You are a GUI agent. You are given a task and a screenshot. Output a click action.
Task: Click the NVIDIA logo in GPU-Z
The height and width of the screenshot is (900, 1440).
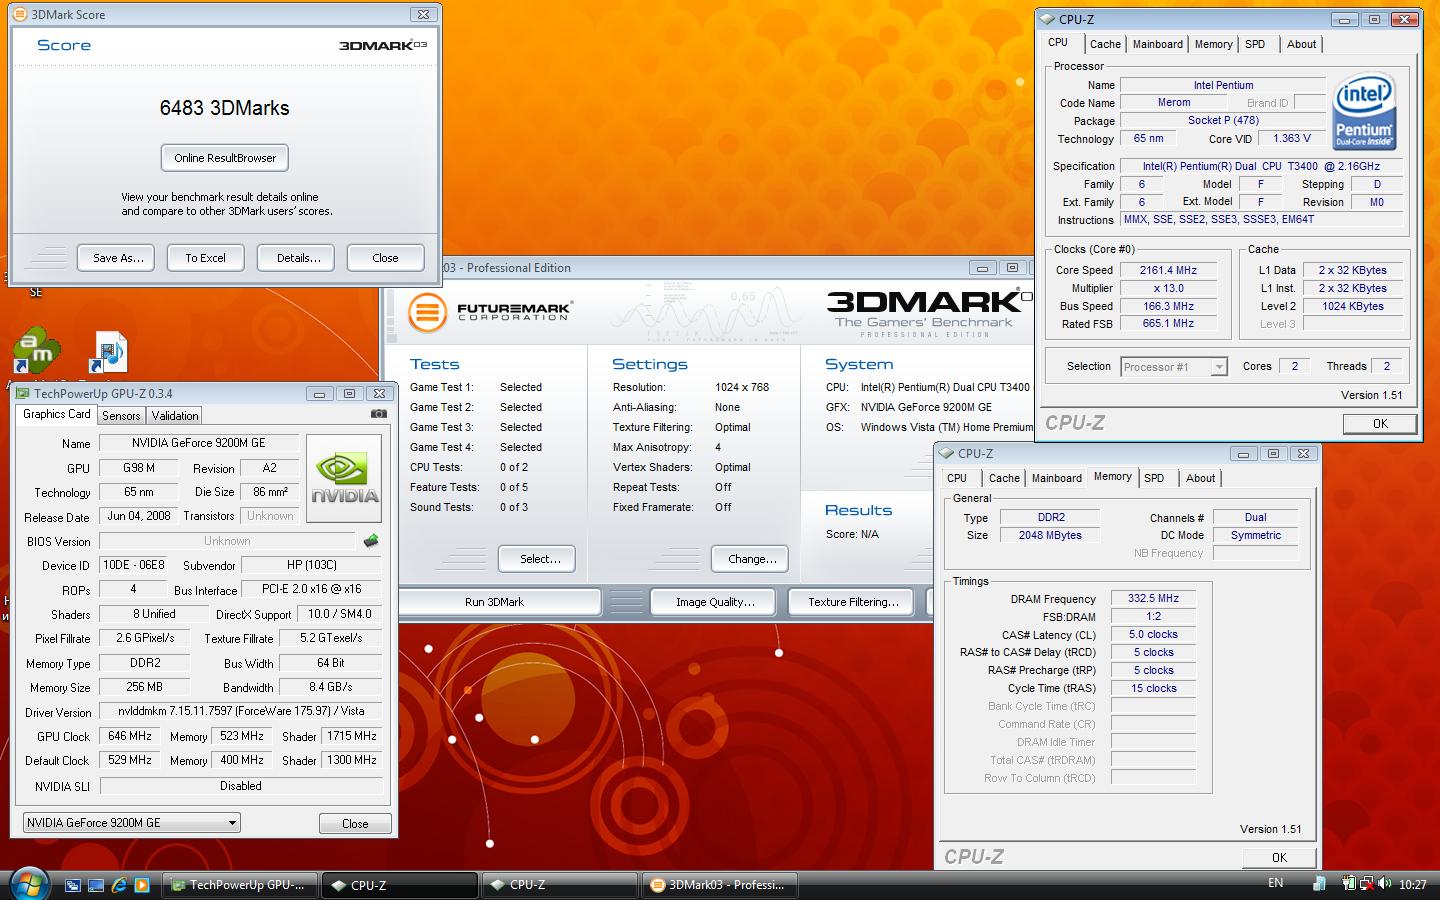click(344, 479)
